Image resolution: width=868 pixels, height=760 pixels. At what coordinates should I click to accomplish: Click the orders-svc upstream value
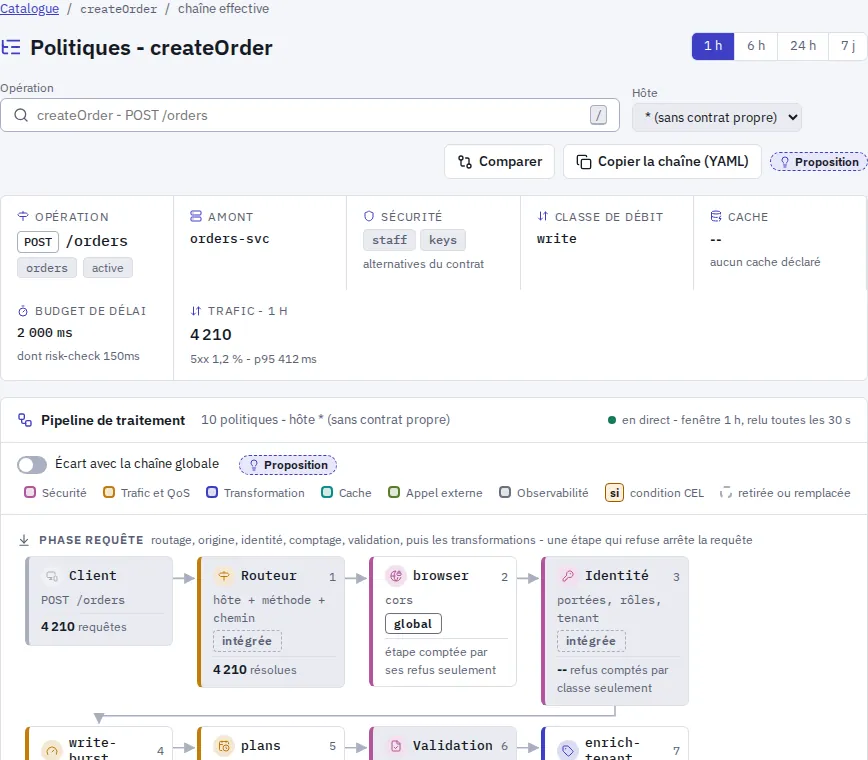coord(229,239)
